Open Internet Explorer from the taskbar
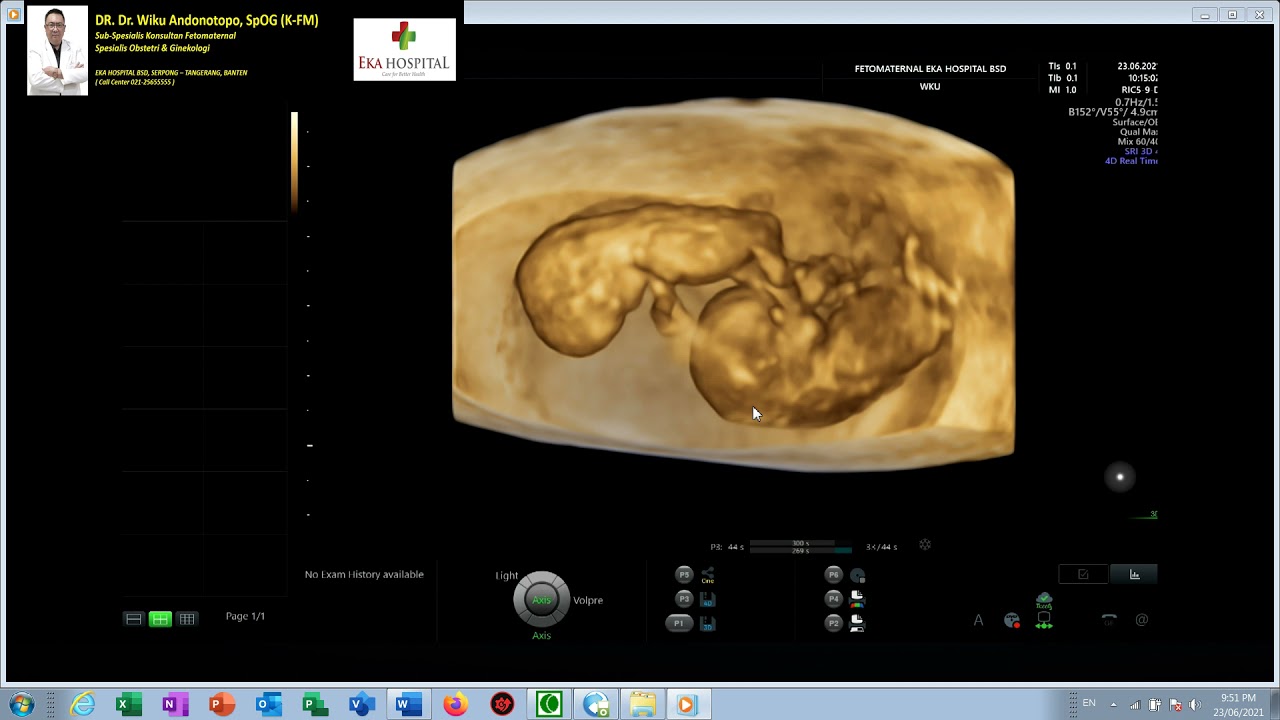The image size is (1280, 720). [x=83, y=705]
